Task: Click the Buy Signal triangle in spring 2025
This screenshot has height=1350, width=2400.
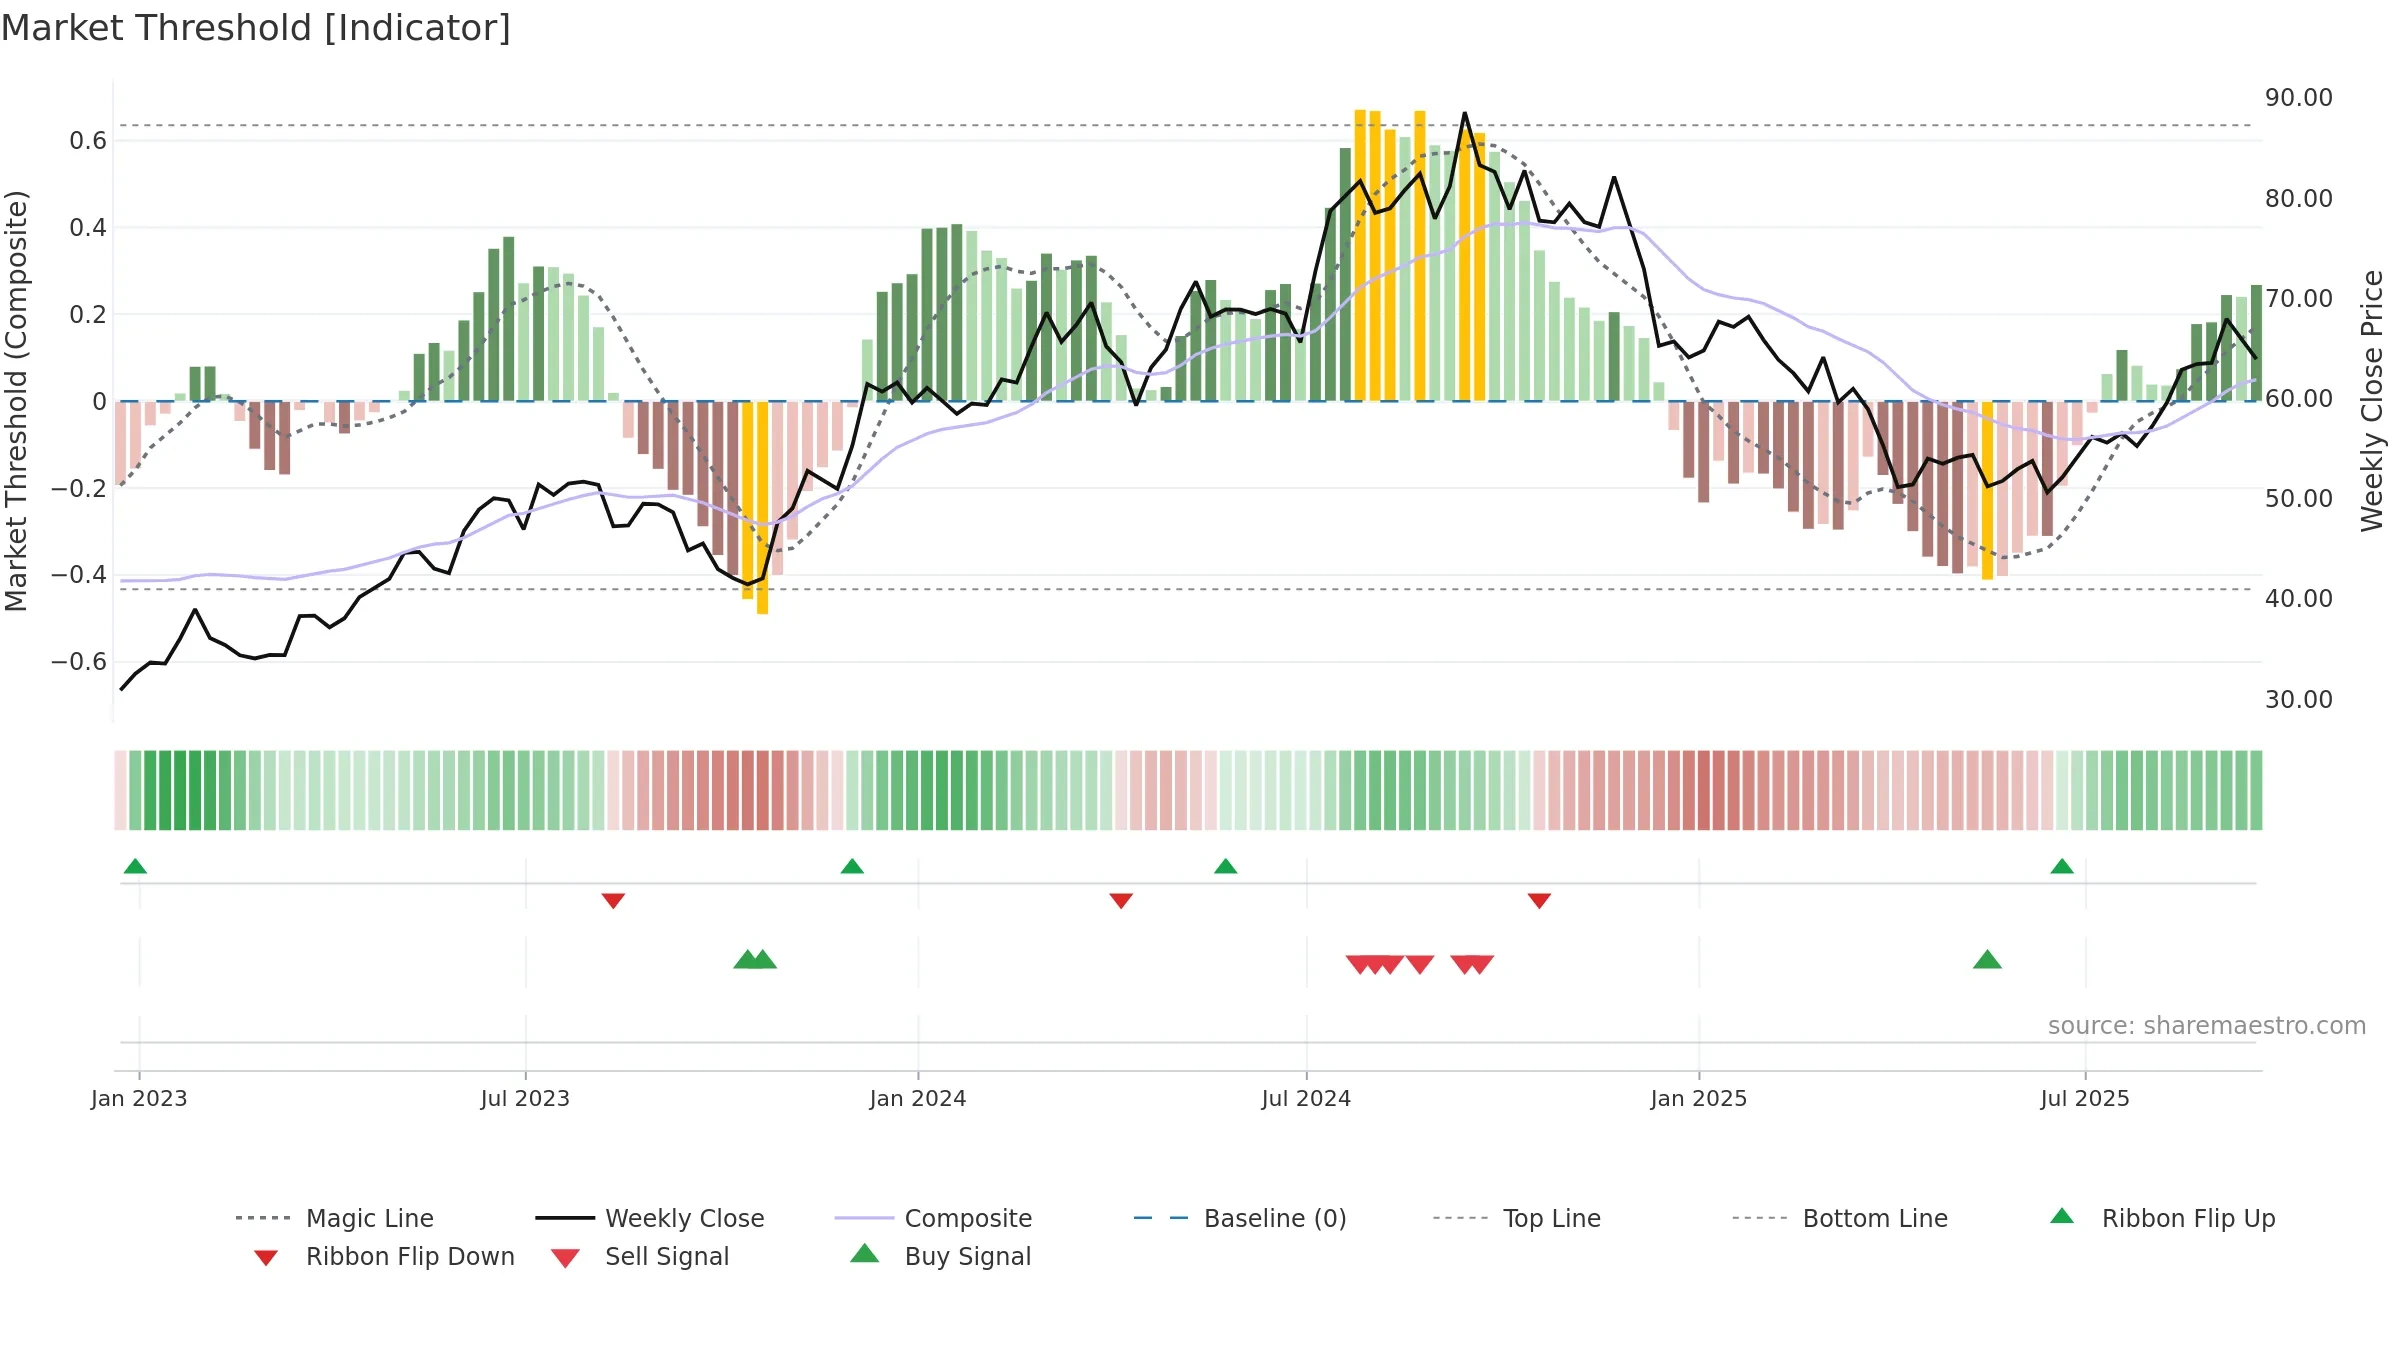Action: (1987, 960)
